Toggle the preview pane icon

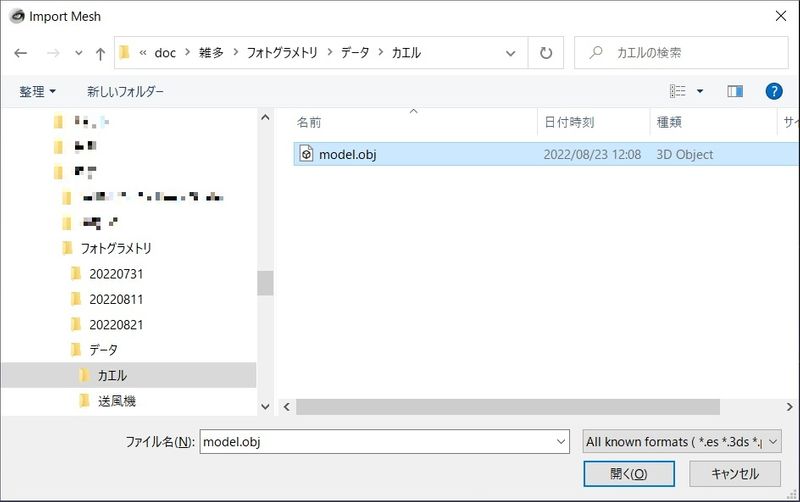pyautogui.click(x=735, y=91)
